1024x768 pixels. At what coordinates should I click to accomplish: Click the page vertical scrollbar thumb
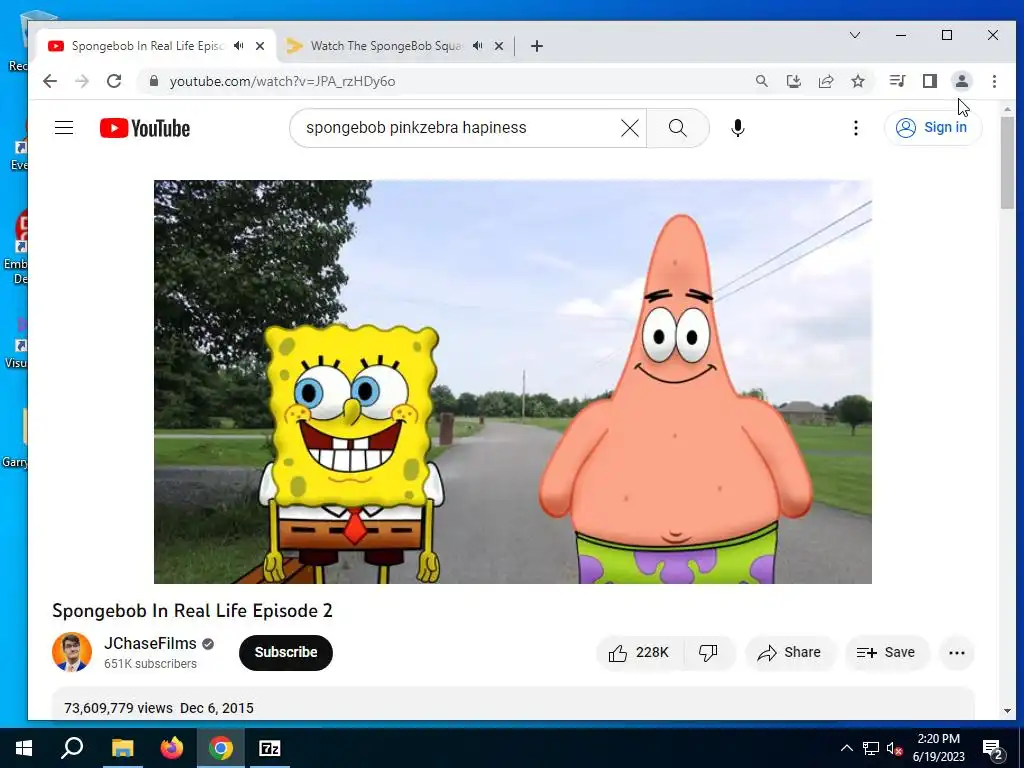click(1007, 163)
